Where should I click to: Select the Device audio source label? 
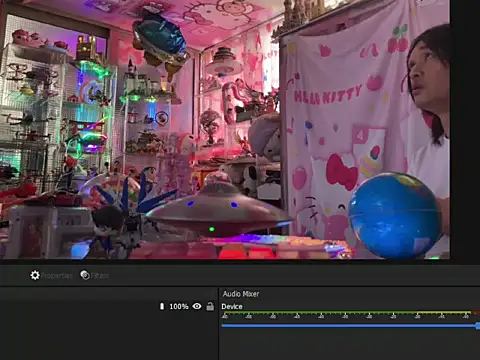coord(232,307)
